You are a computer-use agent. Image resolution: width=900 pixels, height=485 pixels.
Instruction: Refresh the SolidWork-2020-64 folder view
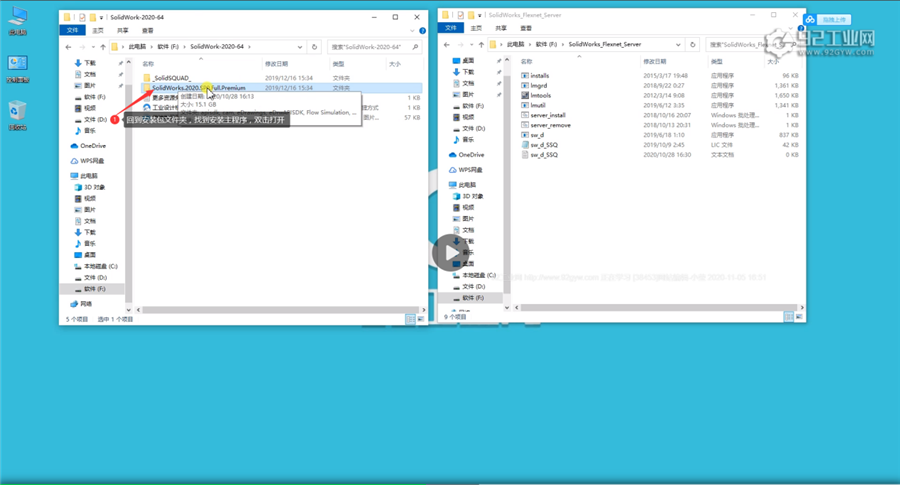pos(314,47)
